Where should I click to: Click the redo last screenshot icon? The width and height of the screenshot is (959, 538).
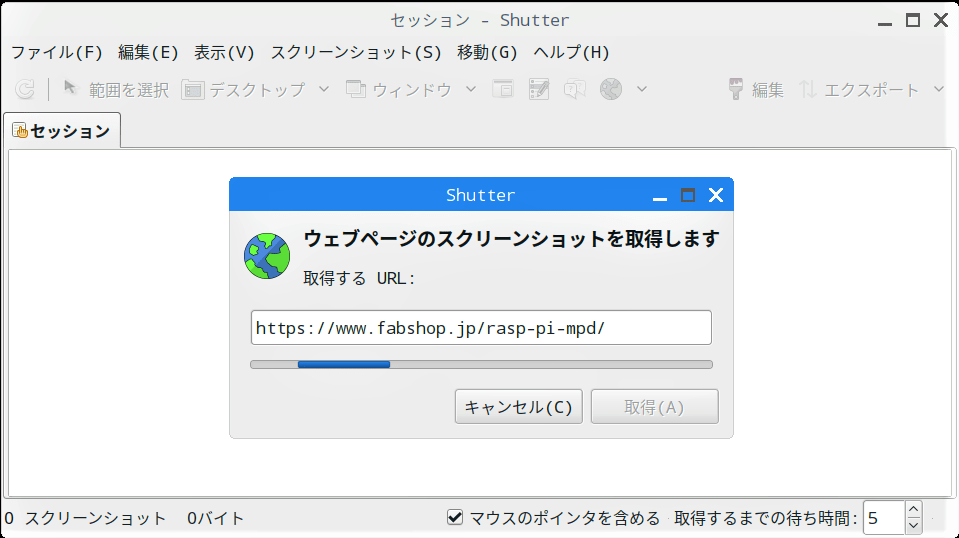click(25, 89)
